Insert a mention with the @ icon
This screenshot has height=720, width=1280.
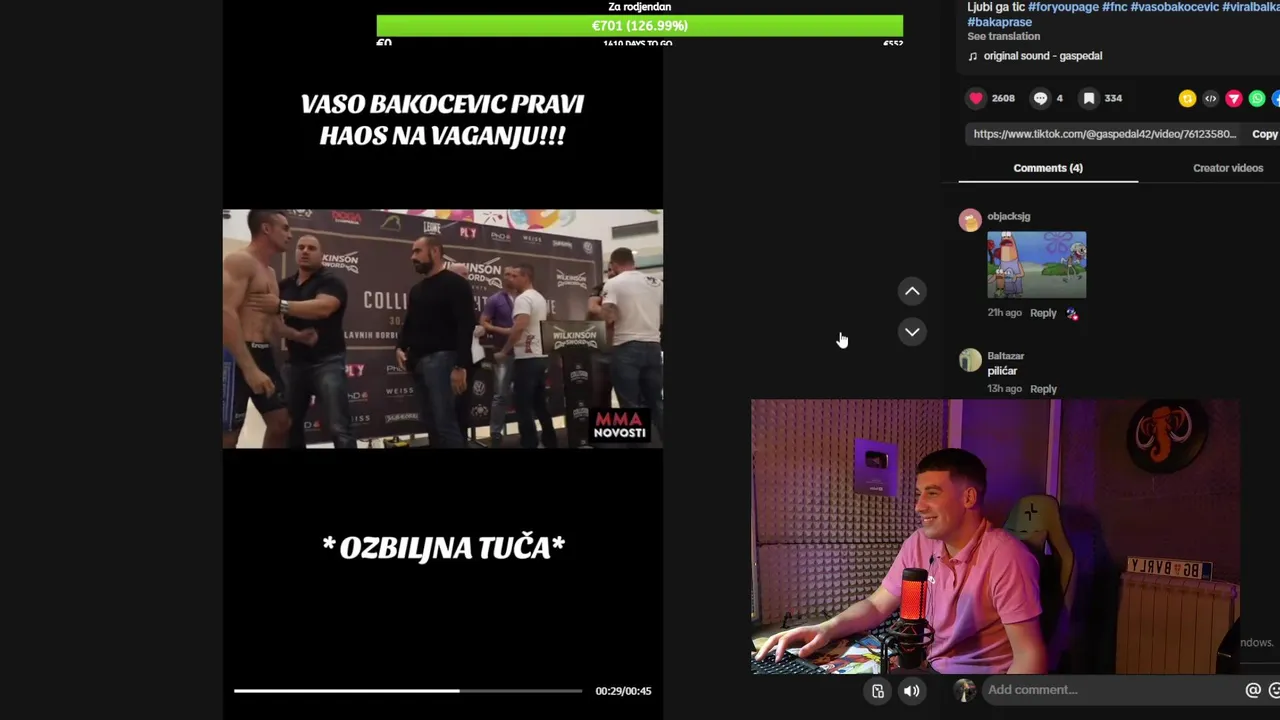[x=1252, y=690]
